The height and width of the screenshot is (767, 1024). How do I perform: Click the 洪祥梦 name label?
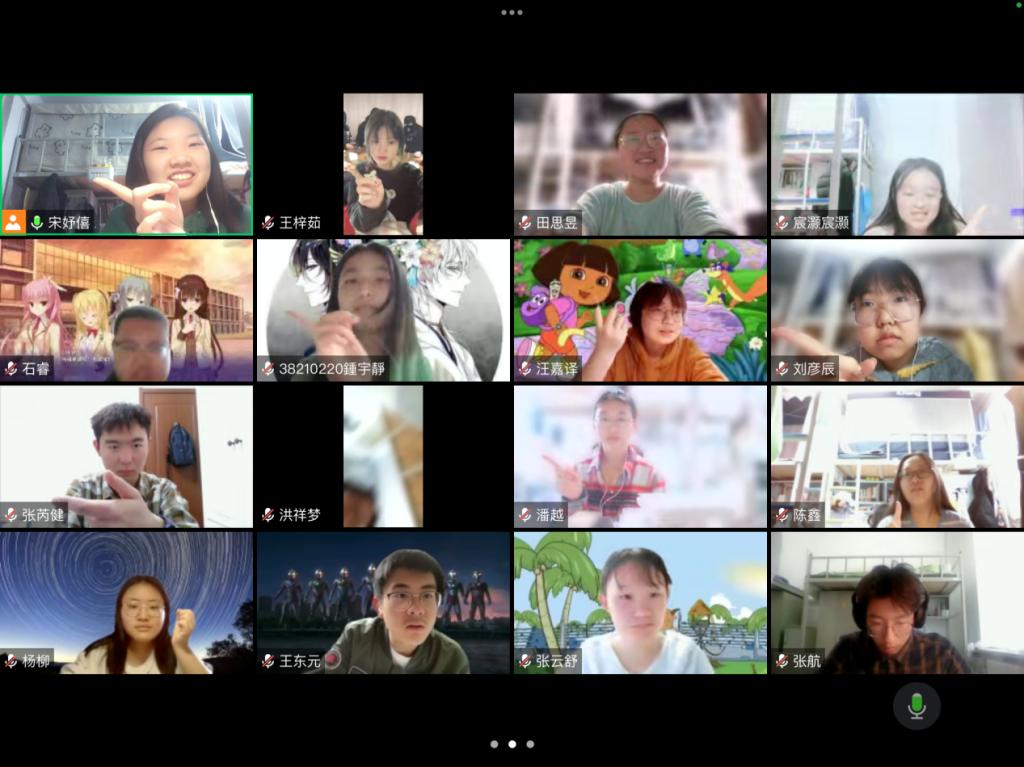[300, 515]
